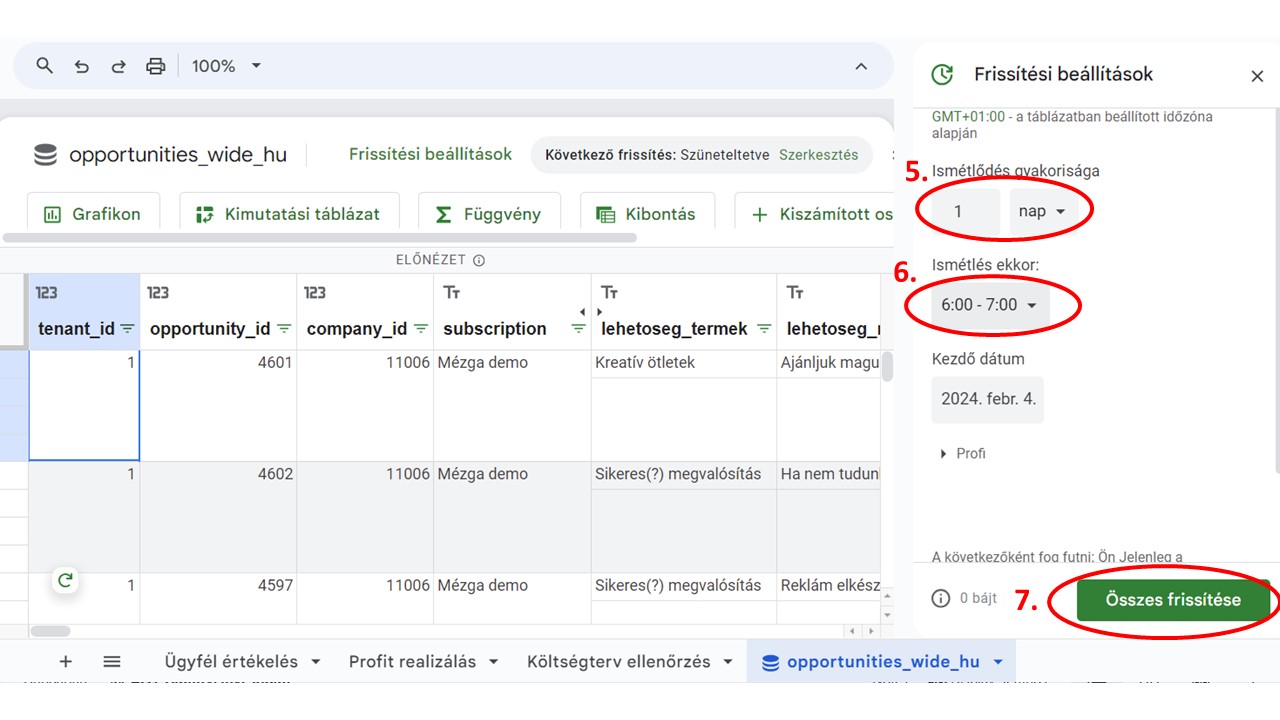This screenshot has width=1280, height=720.
Task: Click the Összes frissítése button
Action: pos(1172,600)
